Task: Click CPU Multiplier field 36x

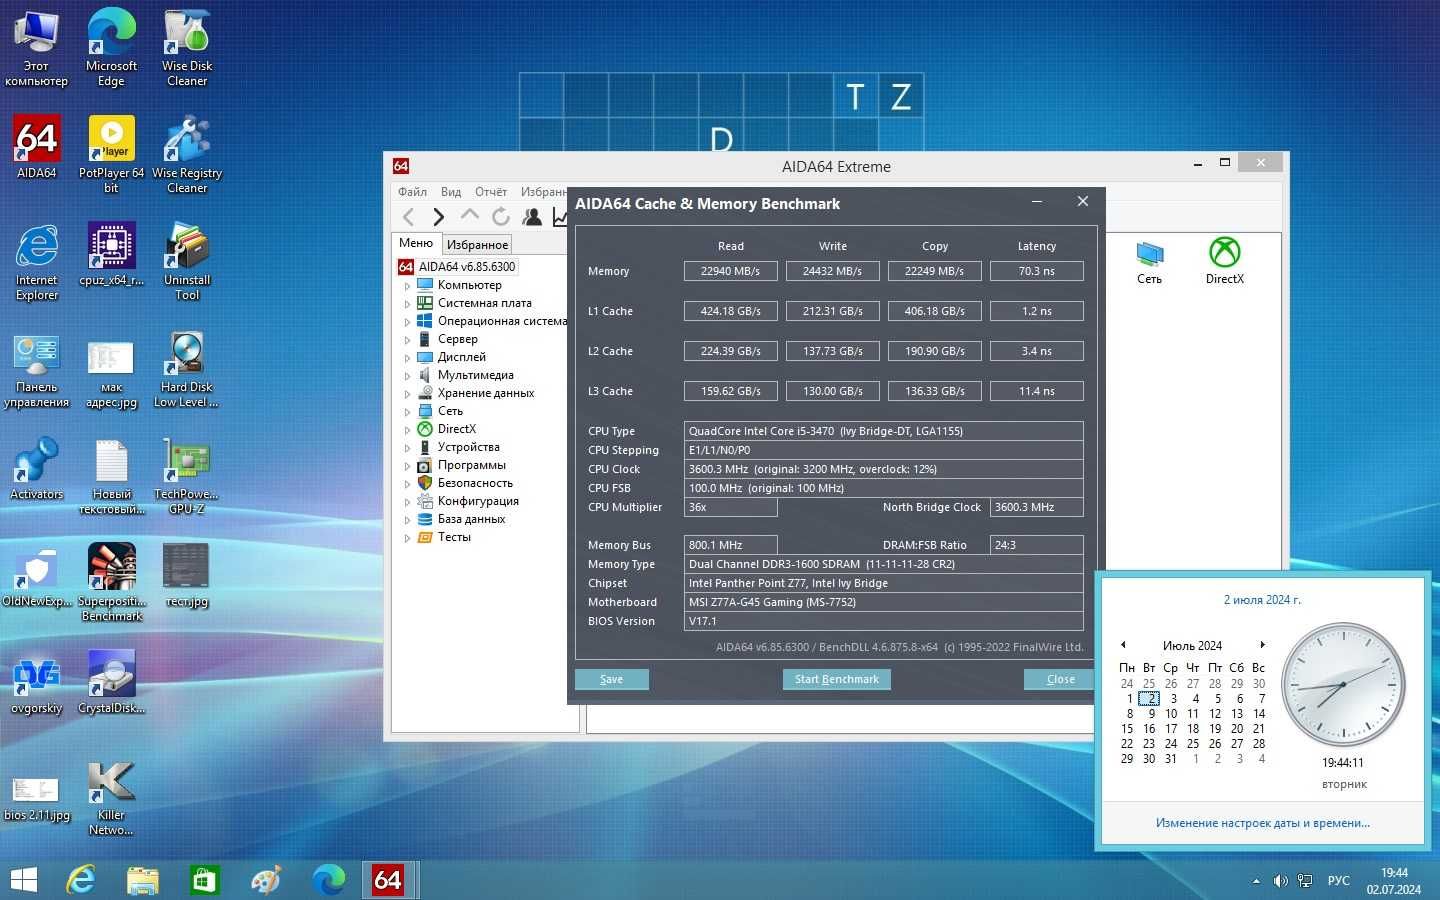Action: click(730, 507)
